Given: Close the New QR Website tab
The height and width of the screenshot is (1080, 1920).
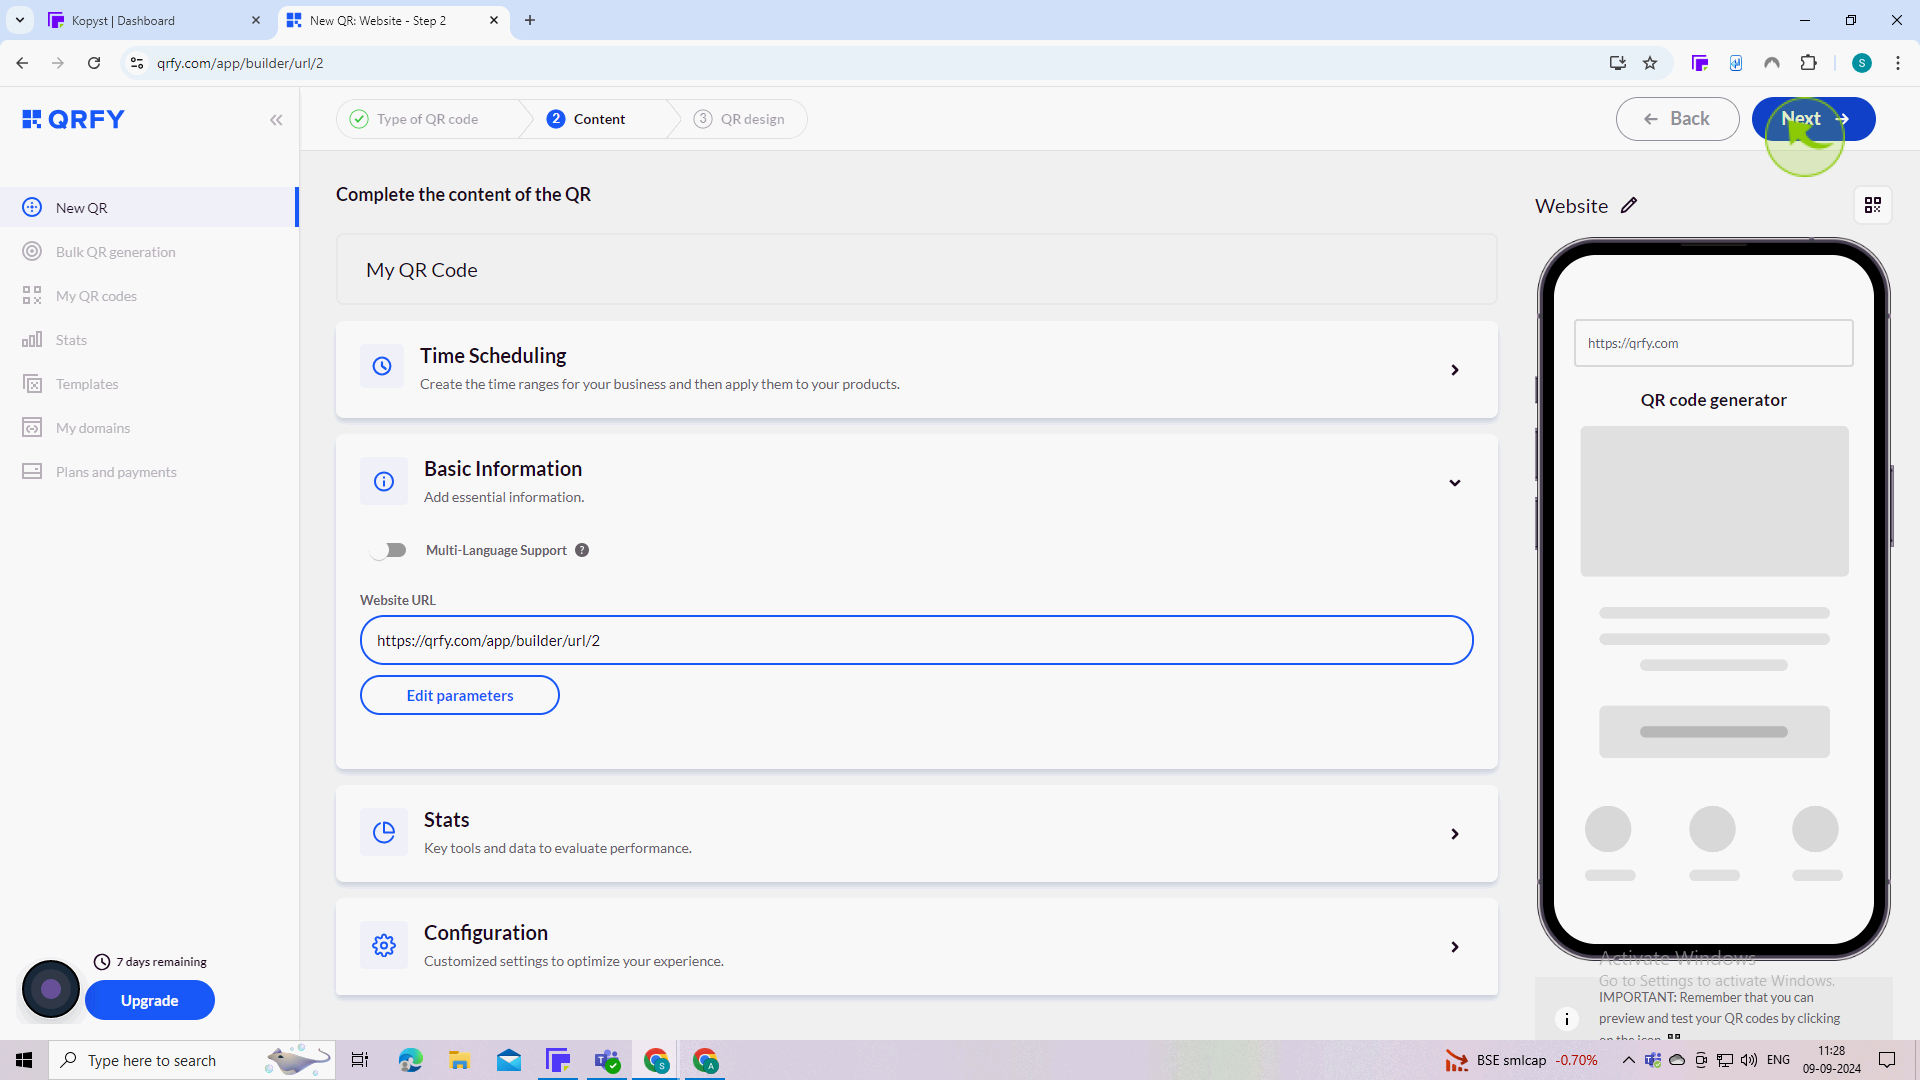Looking at the screenshot, I should click(x=494, y=20).
